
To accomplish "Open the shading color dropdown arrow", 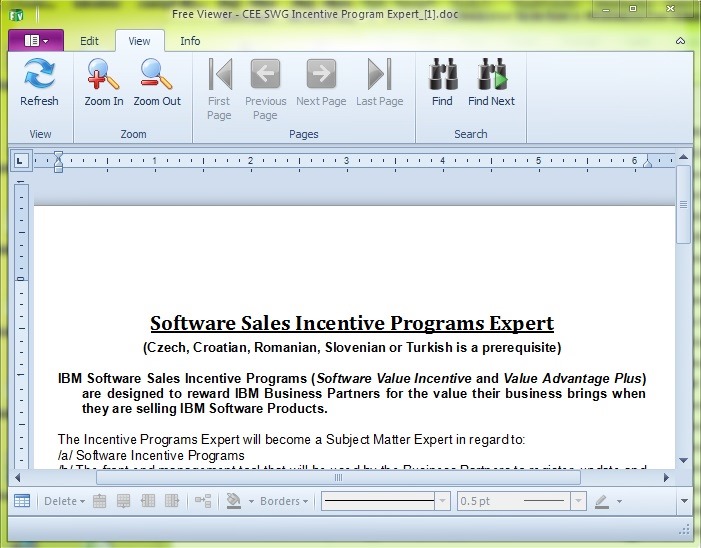I will pyautogui.click(x=251, y=502).
